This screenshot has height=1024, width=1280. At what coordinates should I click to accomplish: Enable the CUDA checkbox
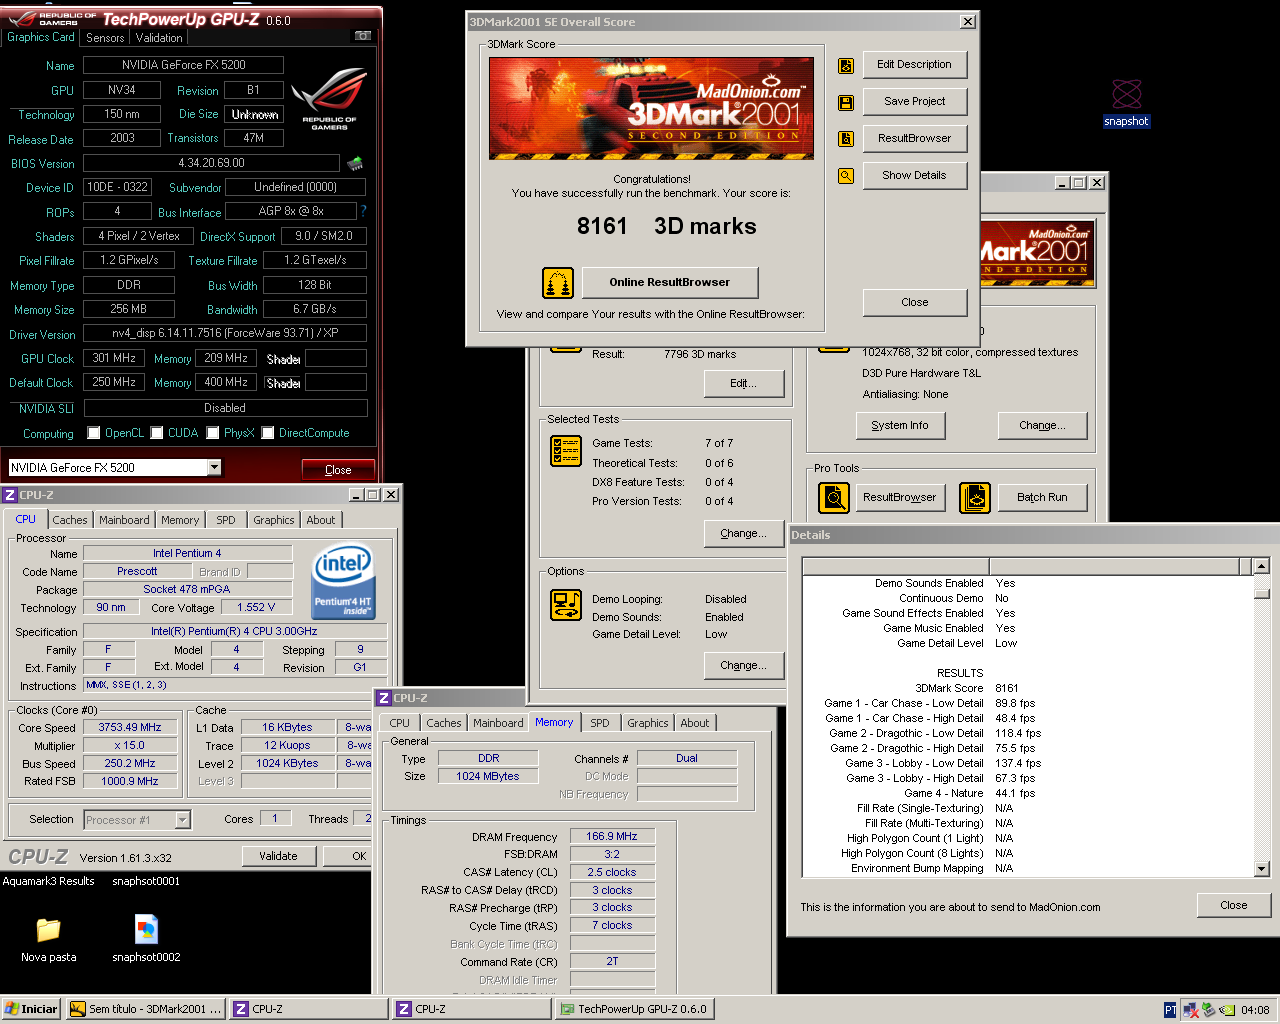click(157, 433)
